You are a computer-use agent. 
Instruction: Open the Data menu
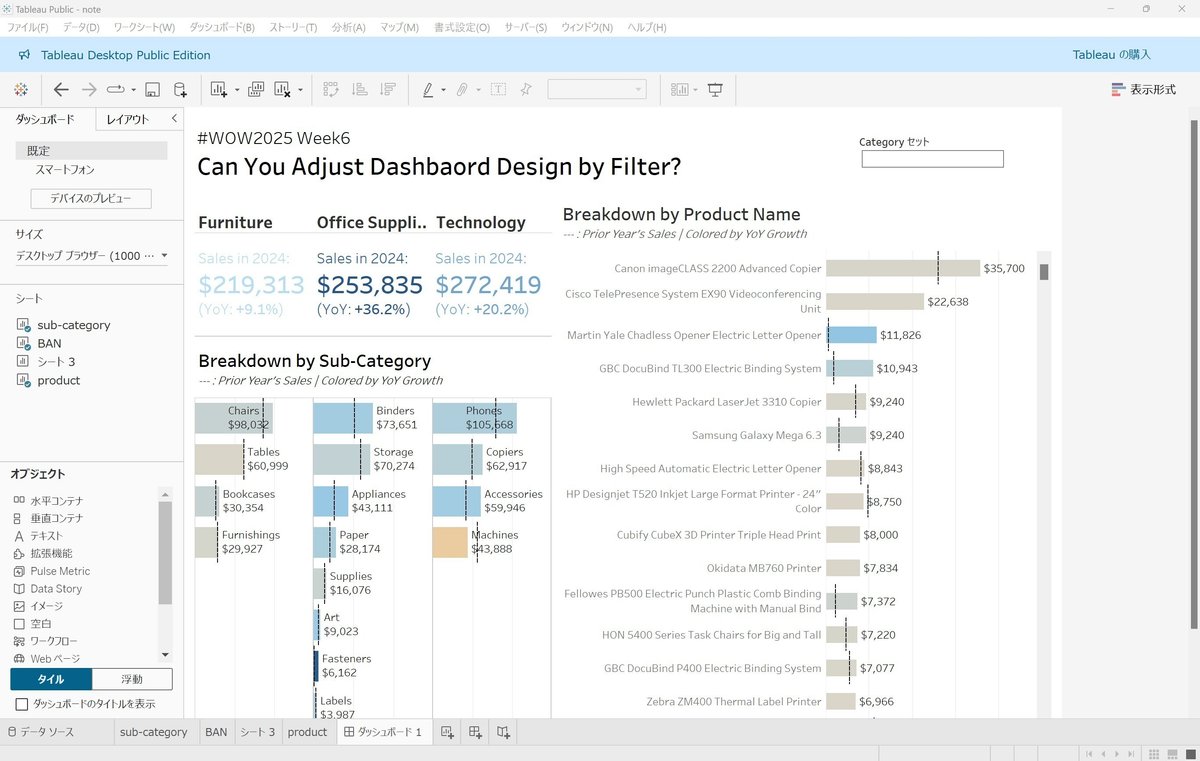tap(81, 27)
